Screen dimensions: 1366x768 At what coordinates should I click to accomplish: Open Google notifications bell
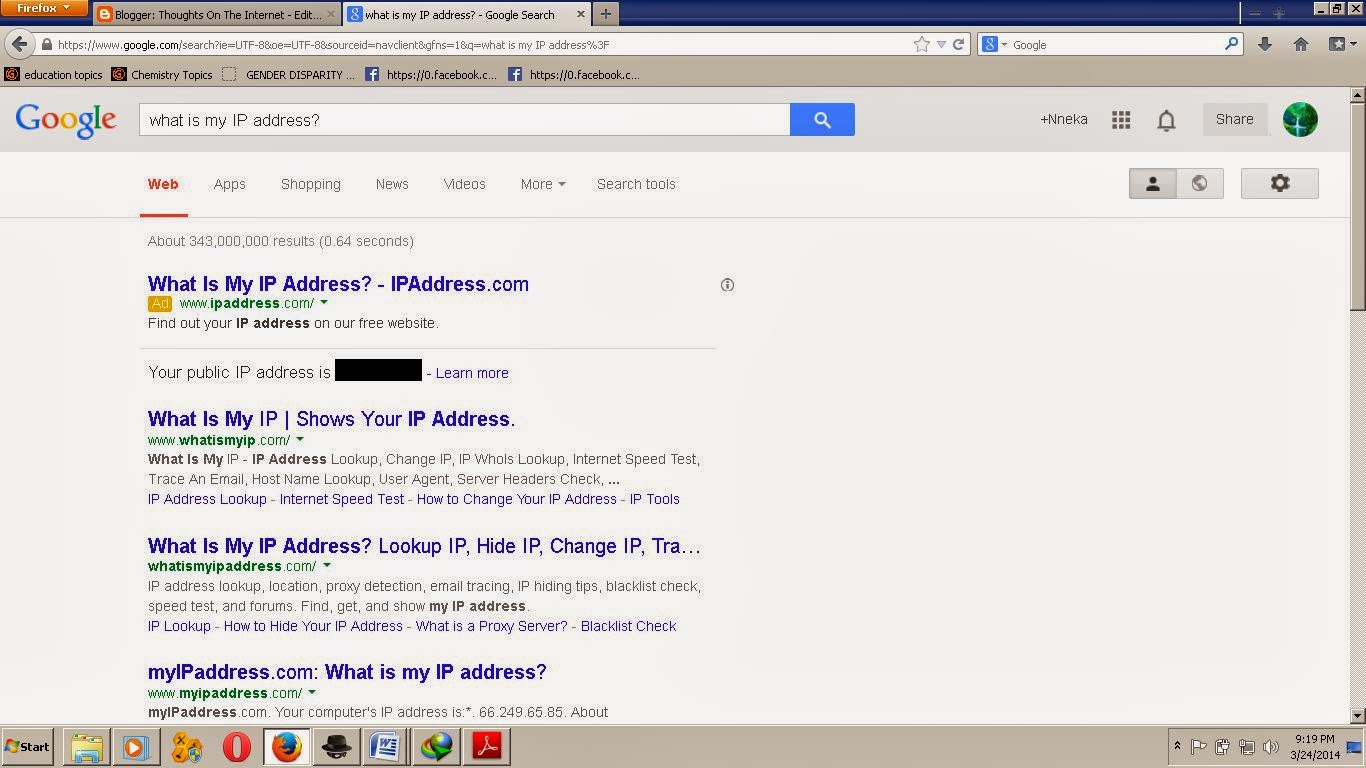click(x=1166, y=121)
